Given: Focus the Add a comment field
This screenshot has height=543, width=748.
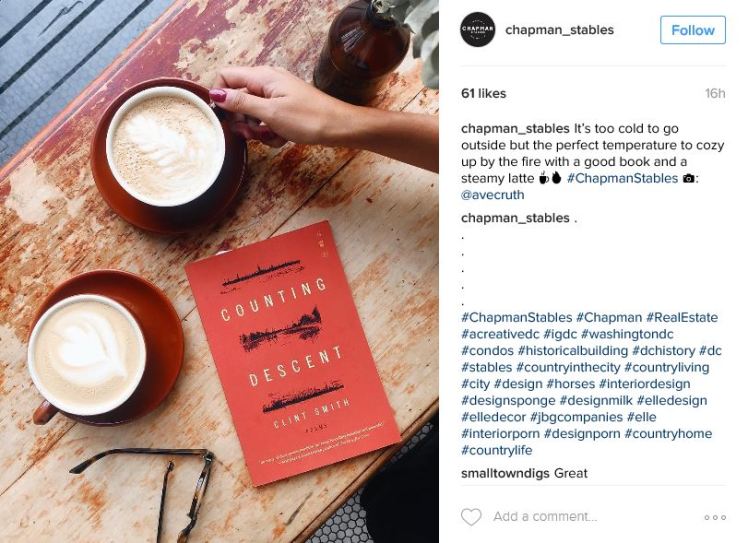Looking at the screenshot, I should (545, 517).
